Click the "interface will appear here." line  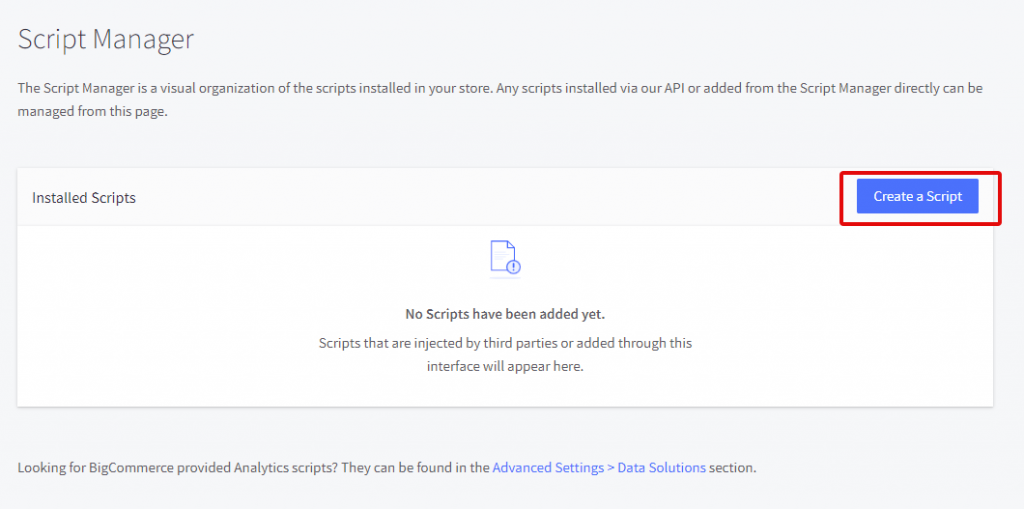click(505, 366)
